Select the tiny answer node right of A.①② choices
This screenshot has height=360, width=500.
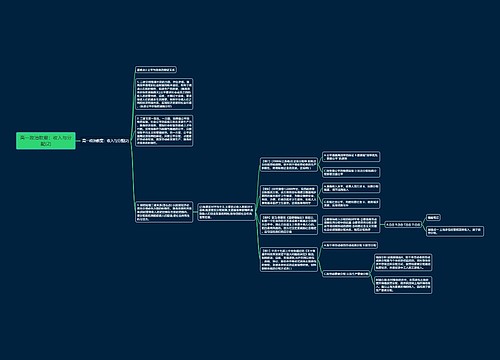(x=434, y=217)
